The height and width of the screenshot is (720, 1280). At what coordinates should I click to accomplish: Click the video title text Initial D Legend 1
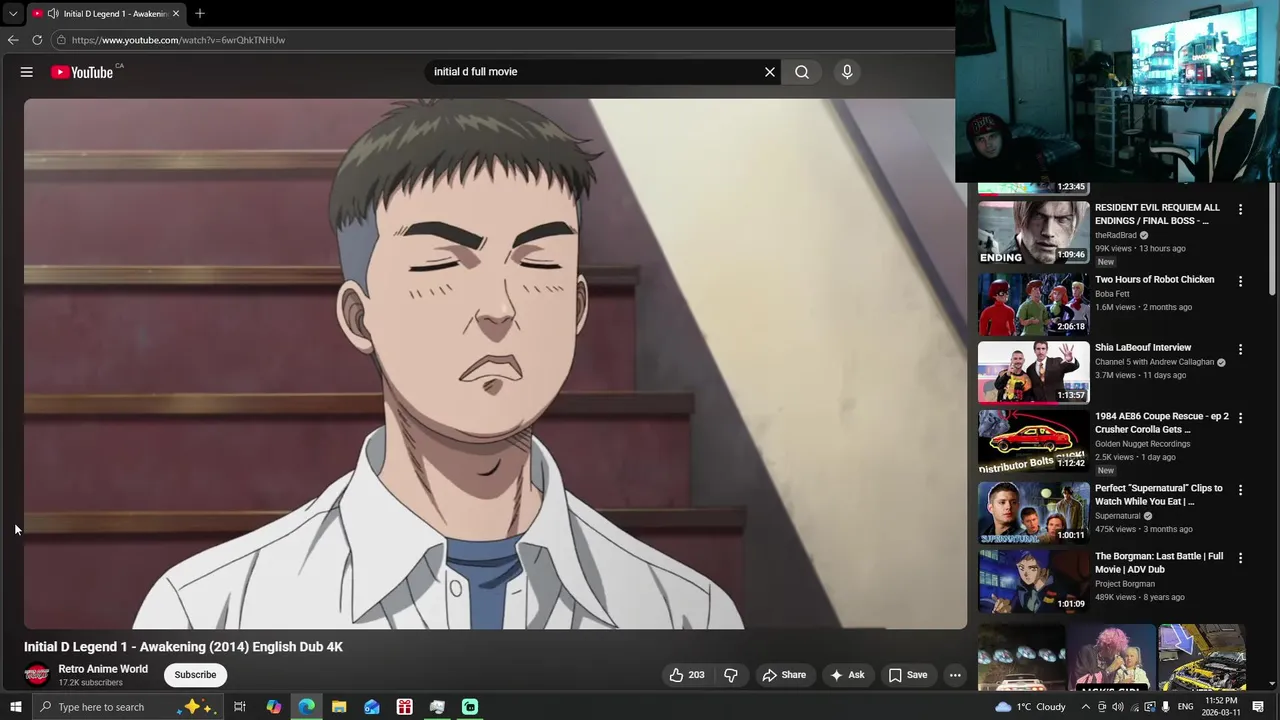(x=183, y=647)
